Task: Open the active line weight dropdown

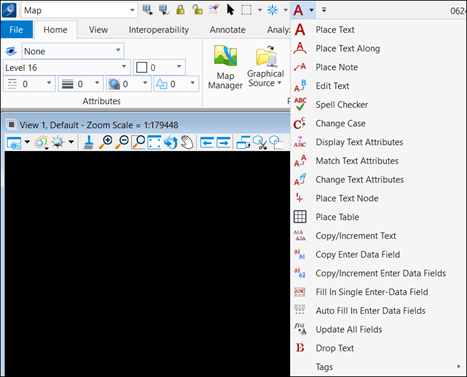Action: point(80,84)
